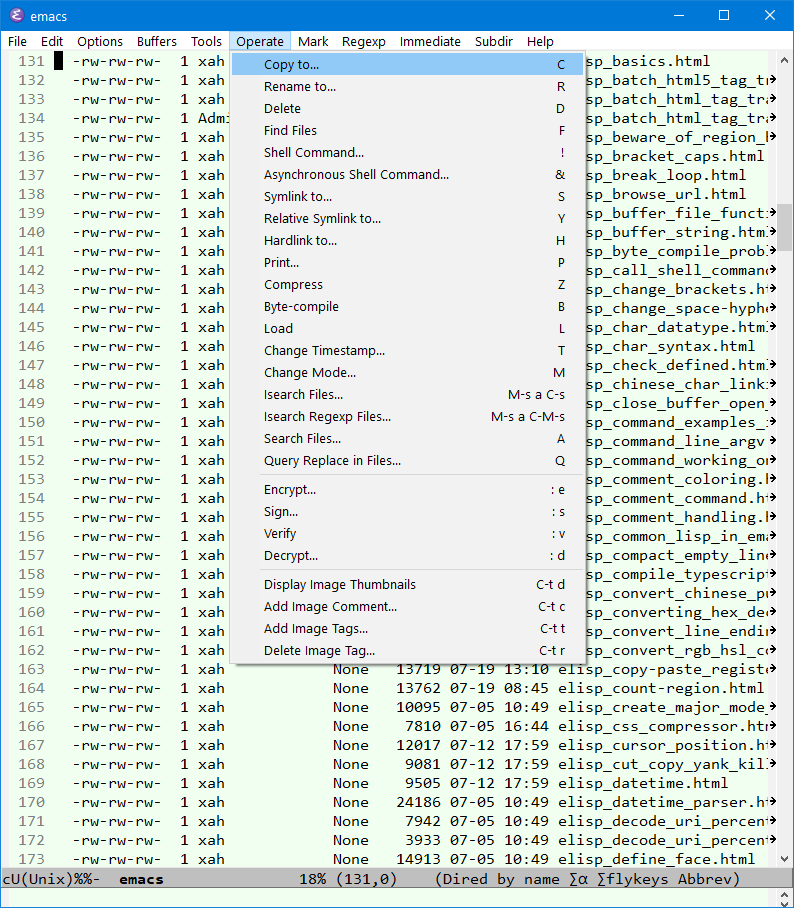794x908 pixels.
Task: Select Byte-compile menu entry
Action: tap(407, 306)
